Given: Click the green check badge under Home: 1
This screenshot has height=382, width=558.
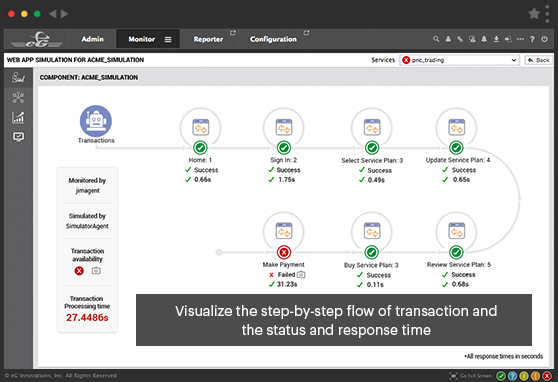Looking at the screenshot, I should coord(200,147).
